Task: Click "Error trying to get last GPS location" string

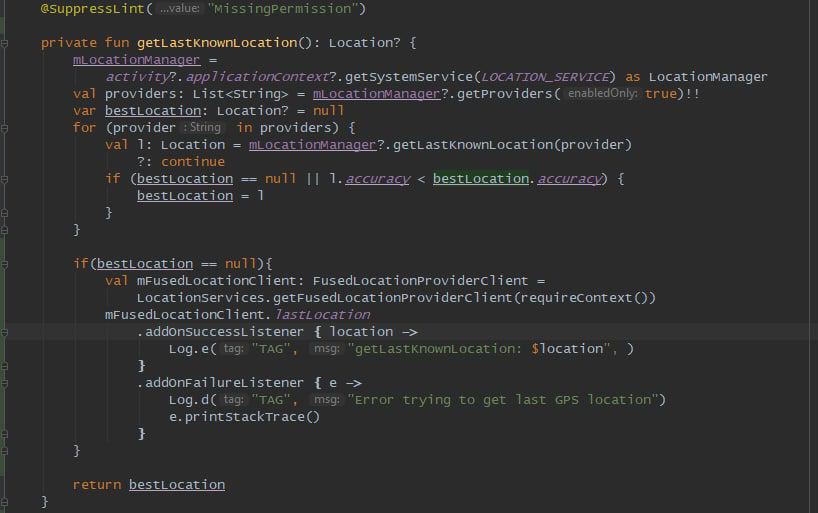Action: coord(502,400)
